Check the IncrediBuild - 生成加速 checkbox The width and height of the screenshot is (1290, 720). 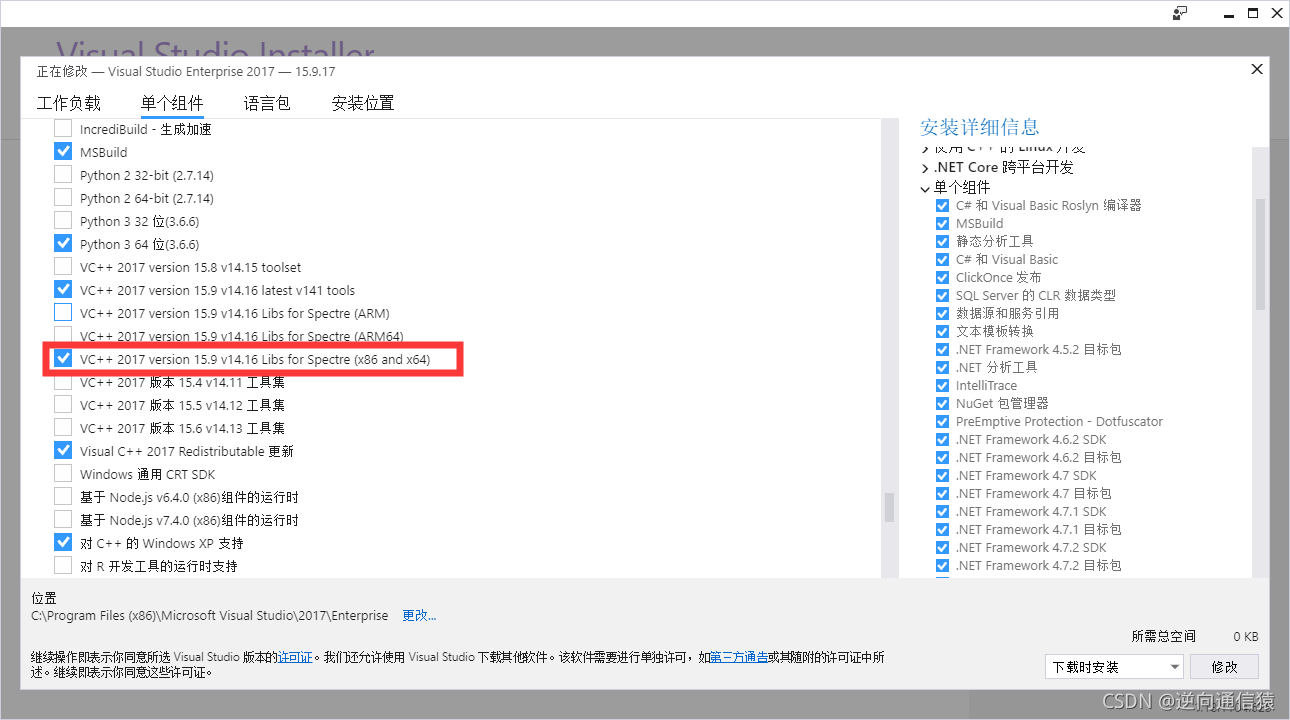coord(63,129)
